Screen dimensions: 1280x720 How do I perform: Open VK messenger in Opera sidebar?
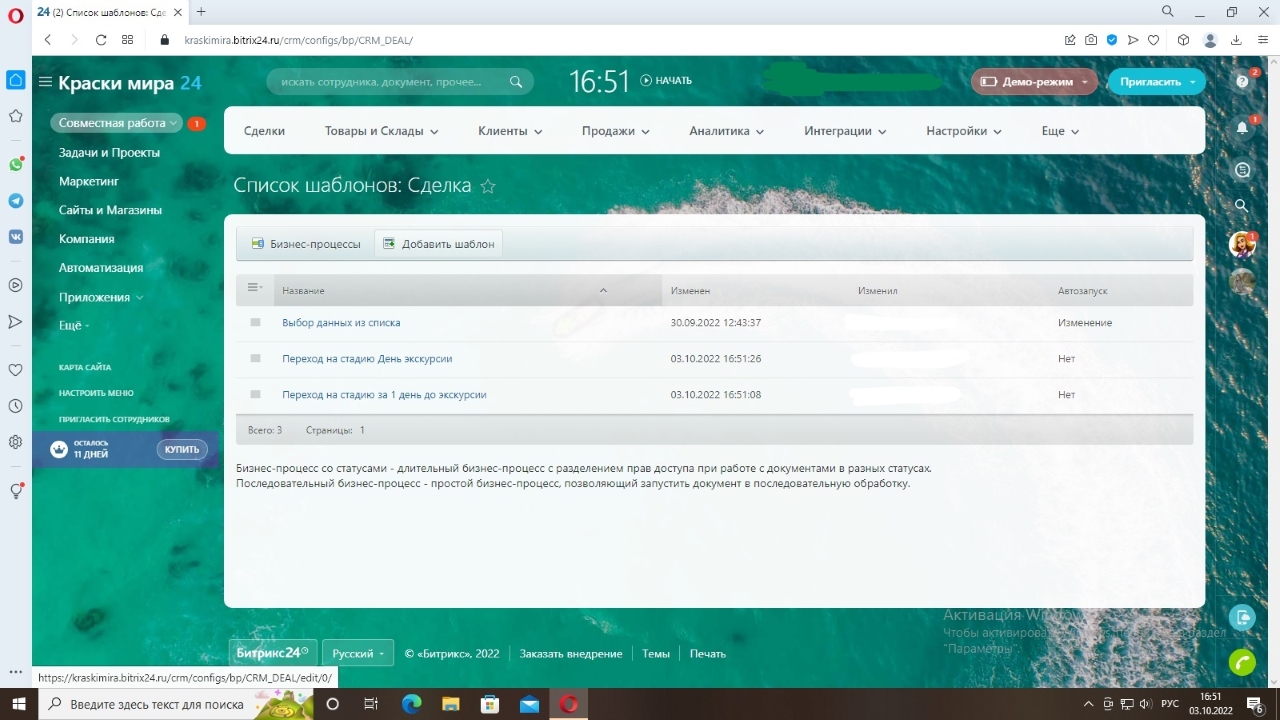pyautogui.click(x=16, y=237)
